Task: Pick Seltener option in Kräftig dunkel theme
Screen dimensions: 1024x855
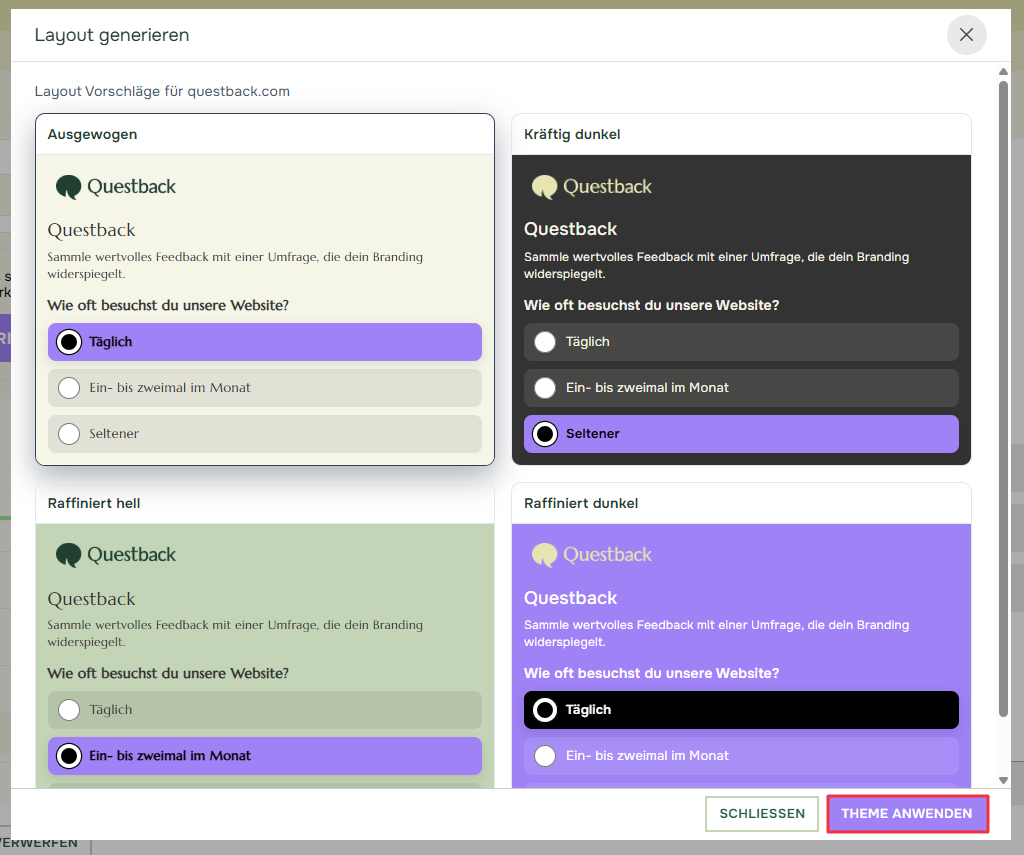Action: click(545, 434)
